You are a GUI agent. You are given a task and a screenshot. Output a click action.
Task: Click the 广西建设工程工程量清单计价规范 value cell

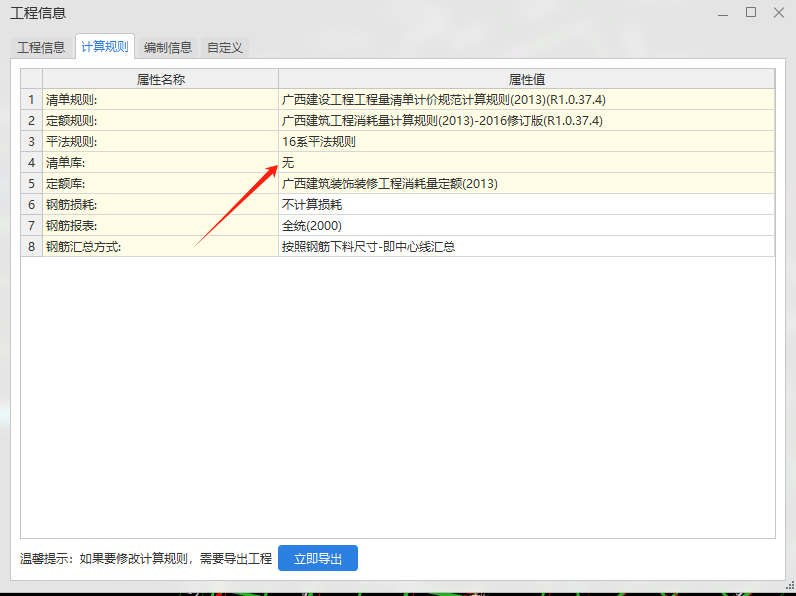526,100
